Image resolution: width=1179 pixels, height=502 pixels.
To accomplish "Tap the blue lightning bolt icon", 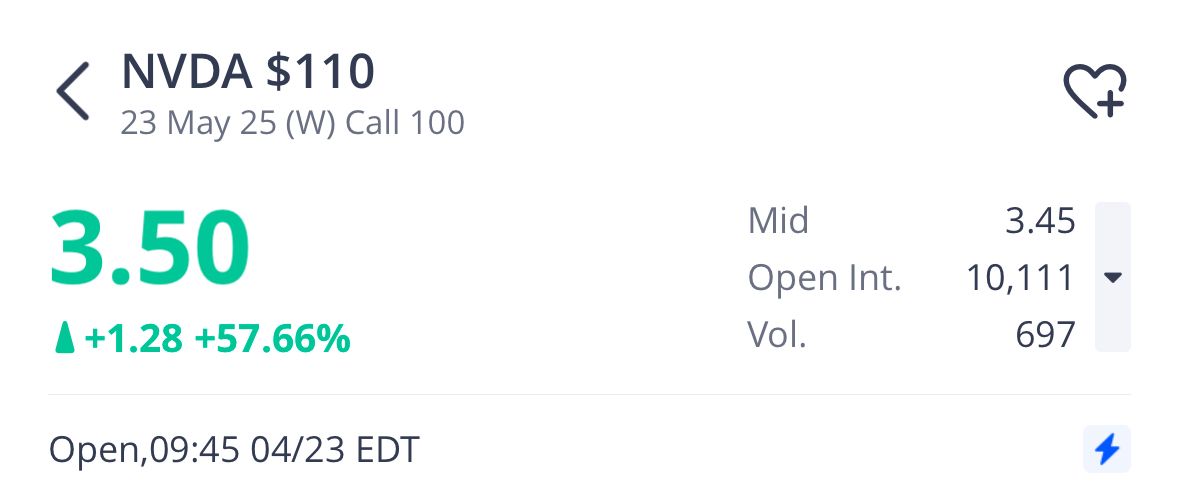I will [x=1107, y=449].
